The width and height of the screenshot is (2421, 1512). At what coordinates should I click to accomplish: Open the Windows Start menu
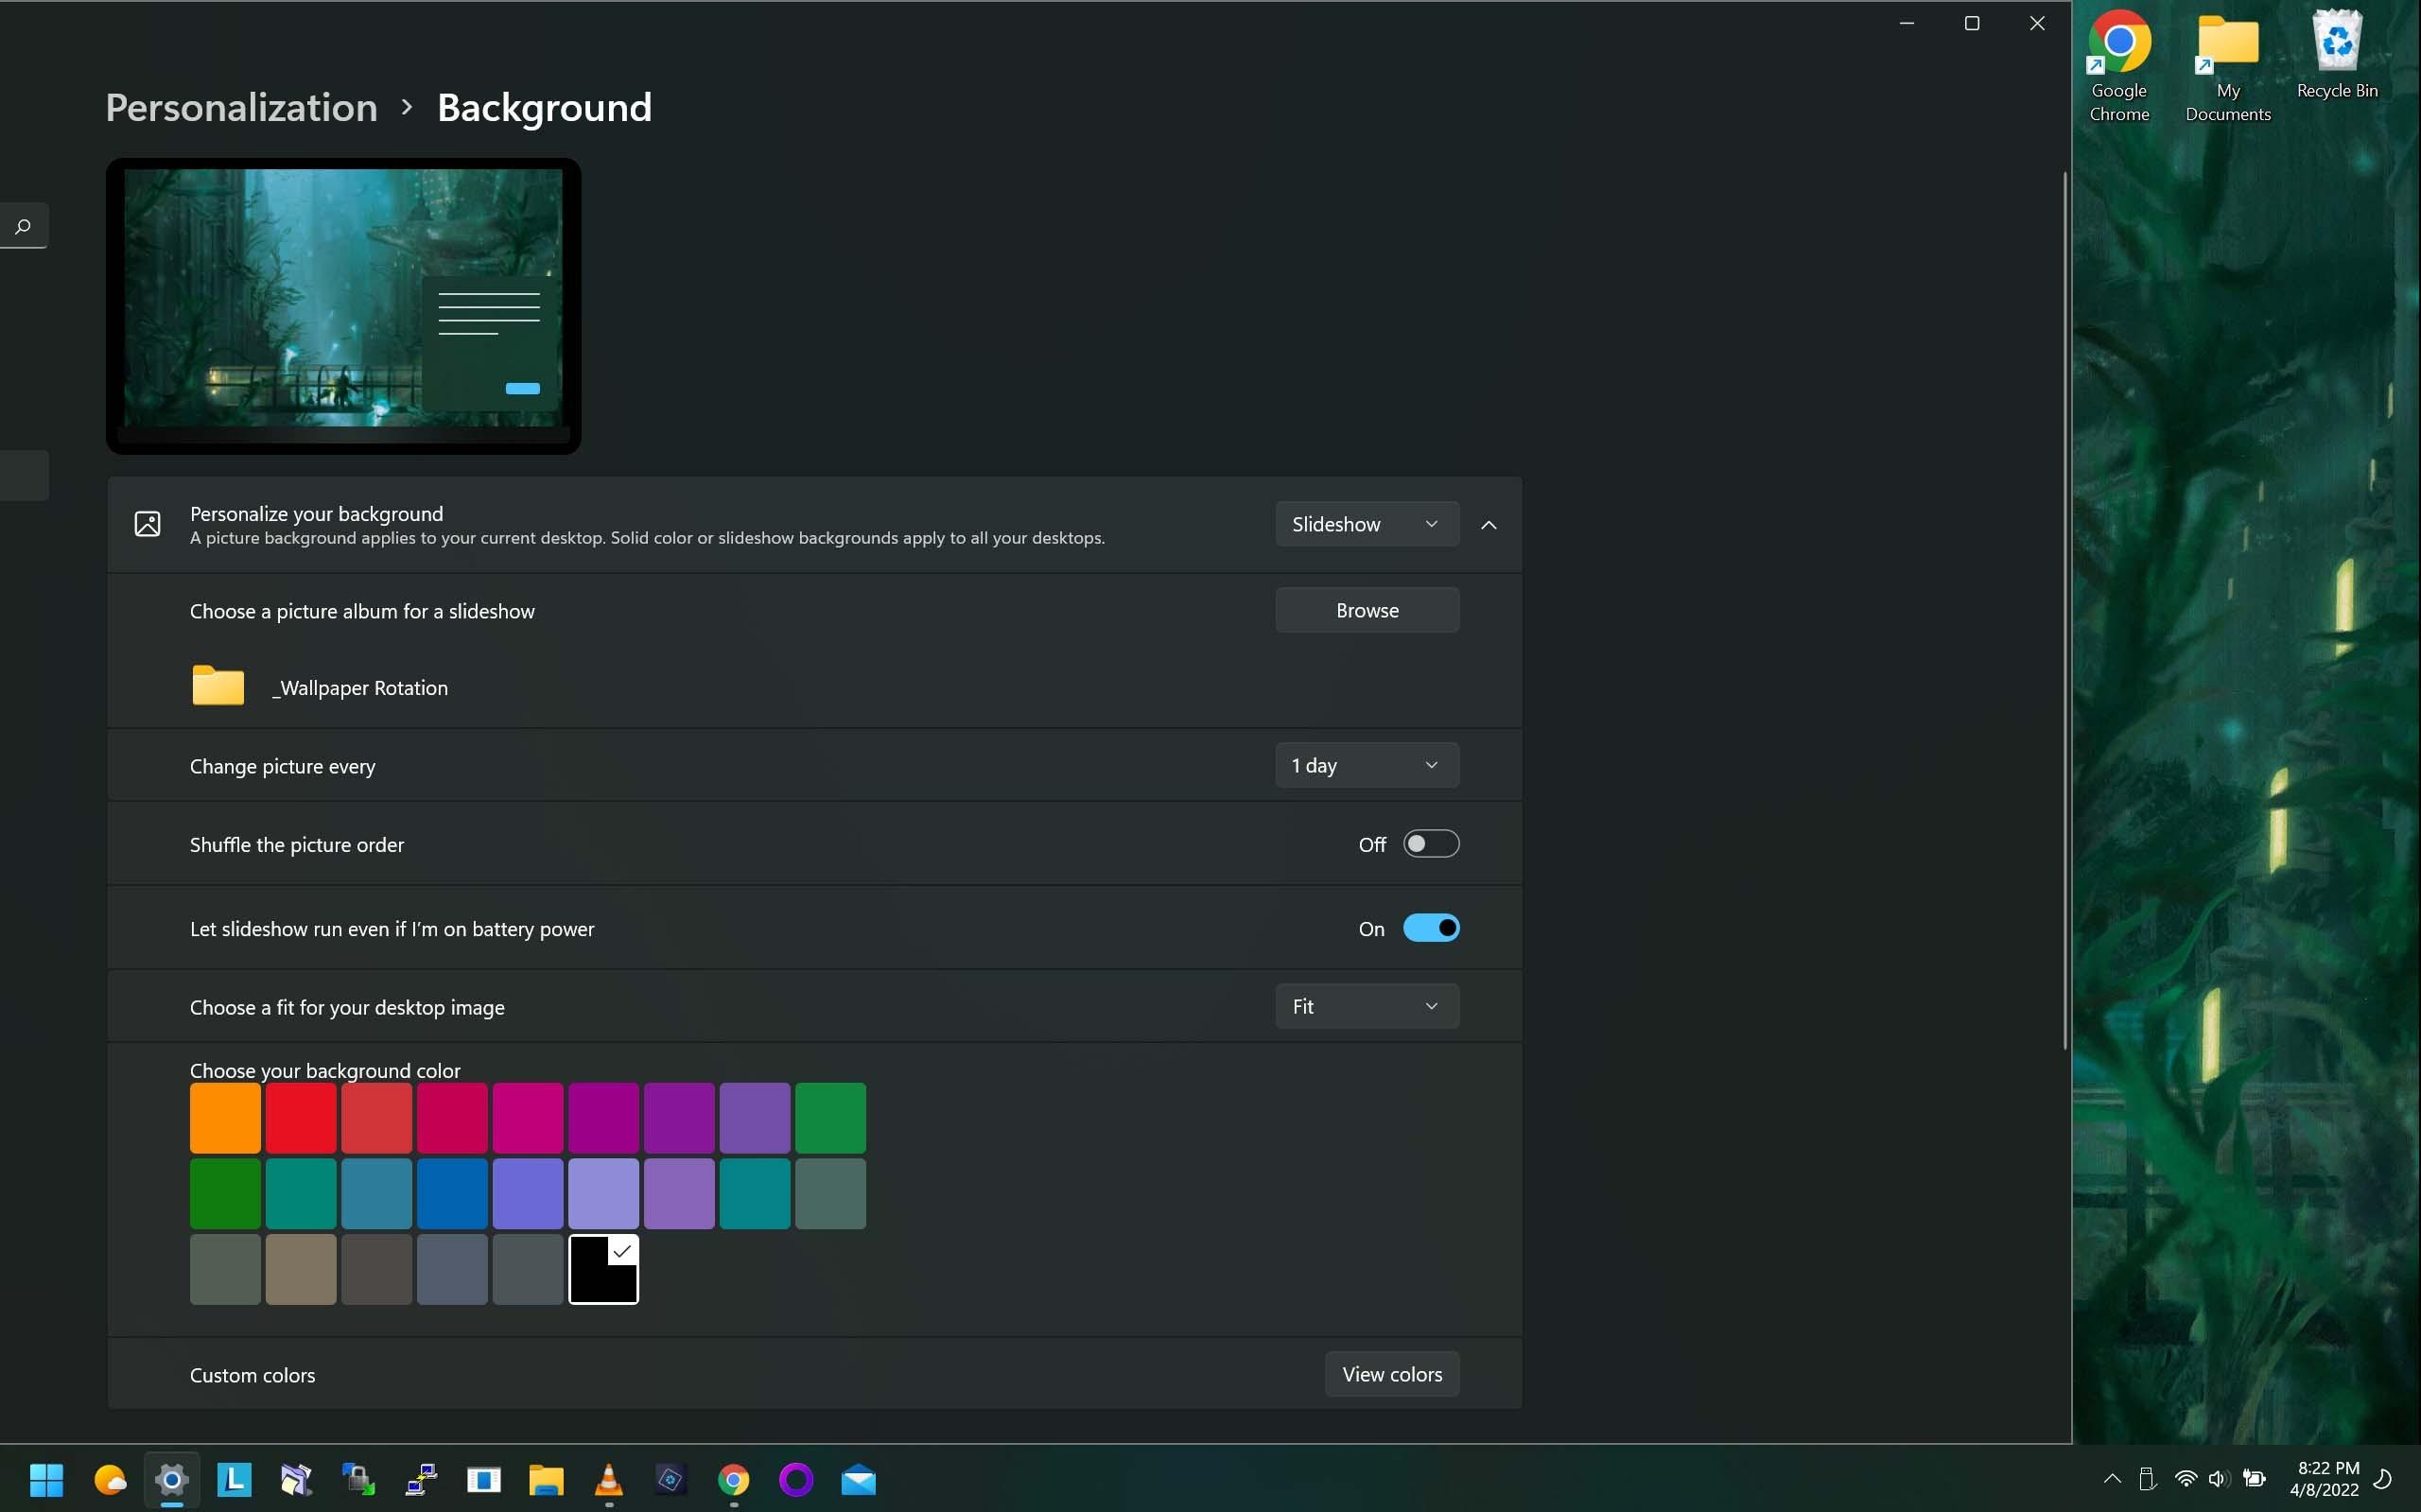pyautogui.click(x=46, y=1479)
